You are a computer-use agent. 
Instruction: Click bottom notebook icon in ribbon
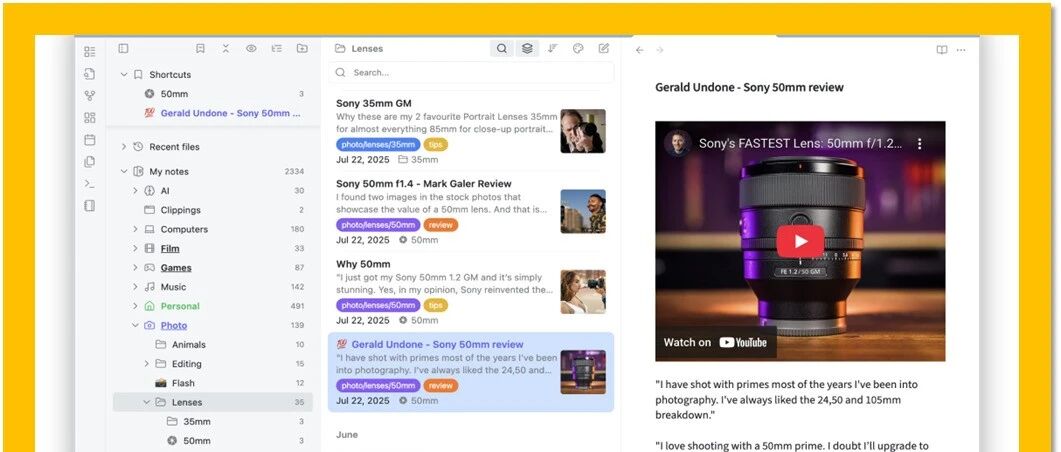pyautogui.click(x=89, y=205)
